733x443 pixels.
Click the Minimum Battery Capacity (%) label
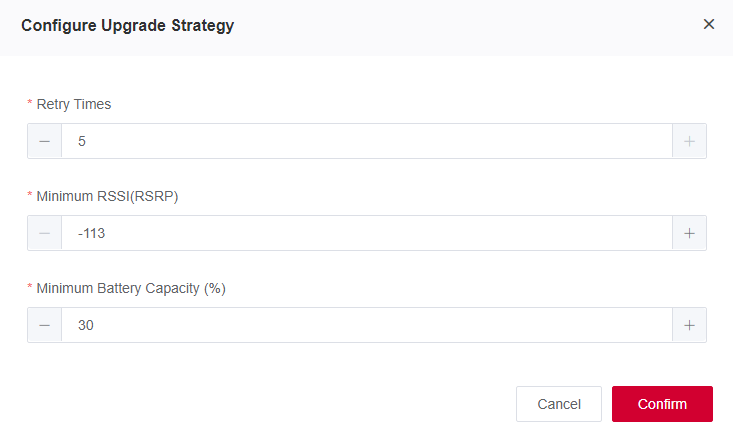pos(131,288)
